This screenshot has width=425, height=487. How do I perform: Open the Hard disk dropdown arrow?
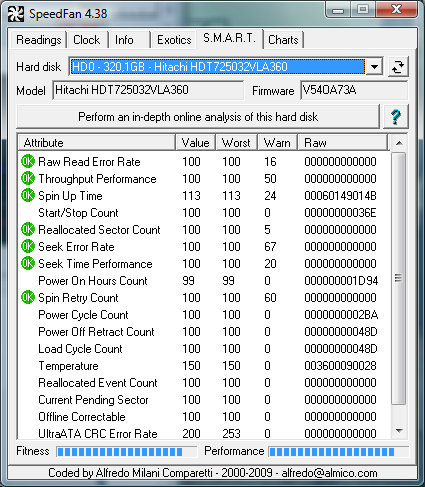click(x=374, y=67)
